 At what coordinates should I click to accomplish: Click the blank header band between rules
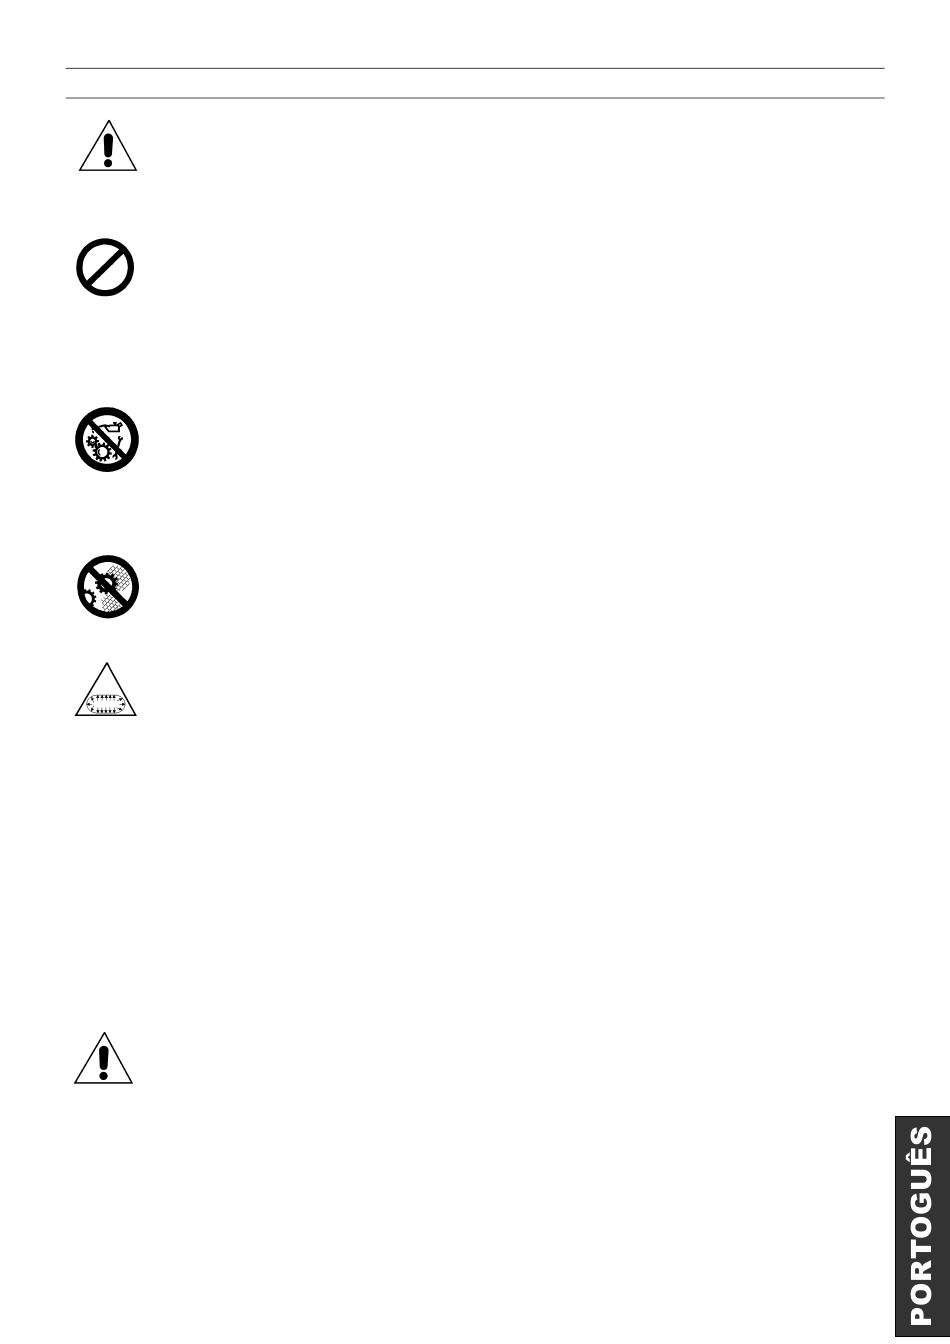475,83
